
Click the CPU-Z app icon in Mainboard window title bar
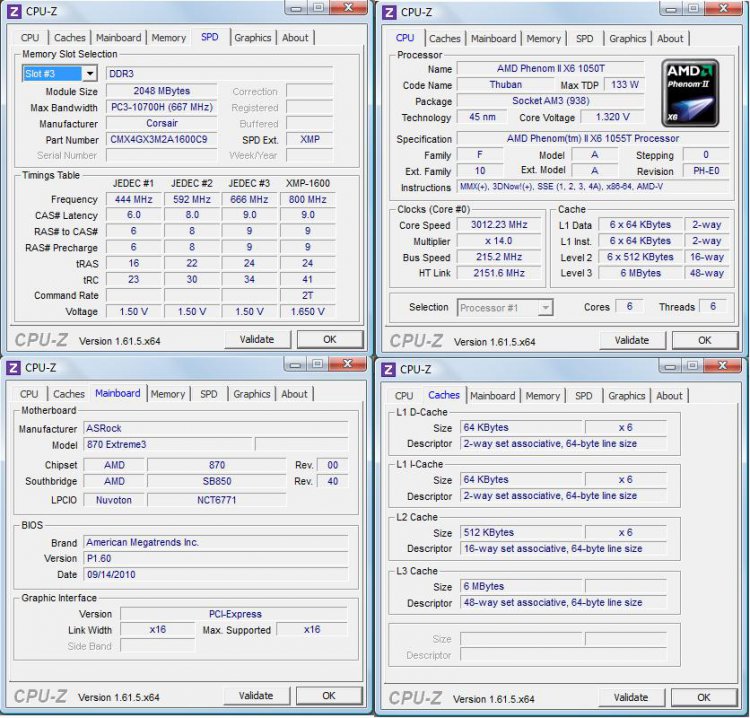(13, 367)
